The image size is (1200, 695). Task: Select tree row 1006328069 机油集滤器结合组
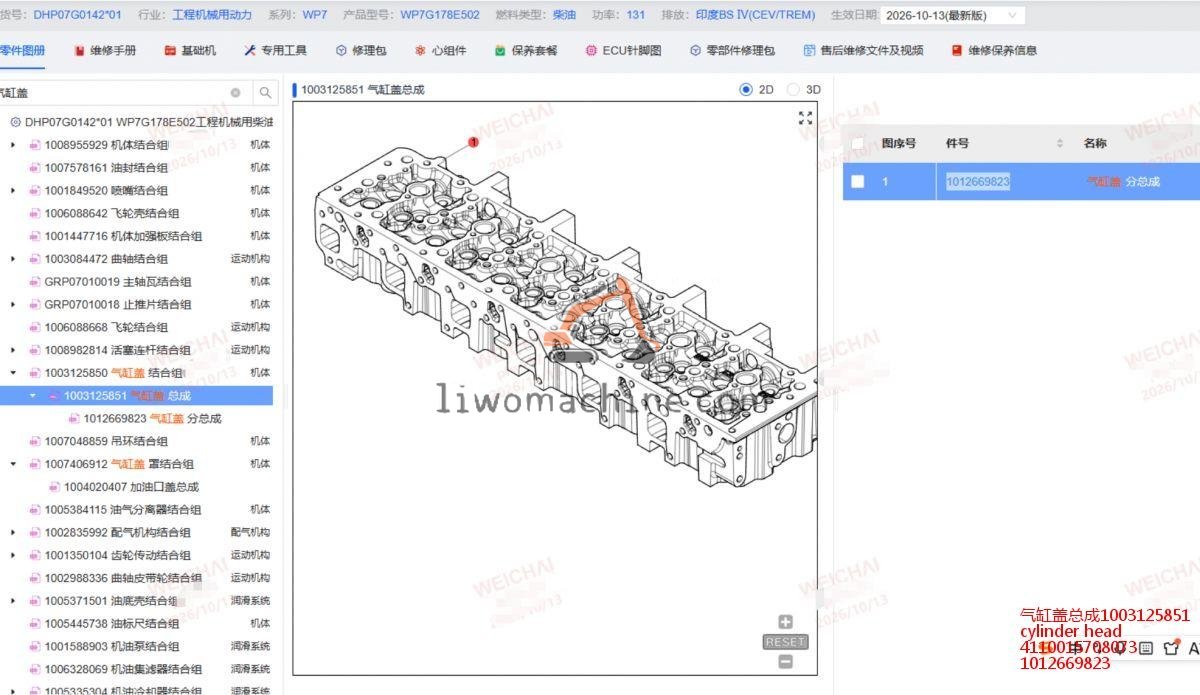tap(137, 669)
